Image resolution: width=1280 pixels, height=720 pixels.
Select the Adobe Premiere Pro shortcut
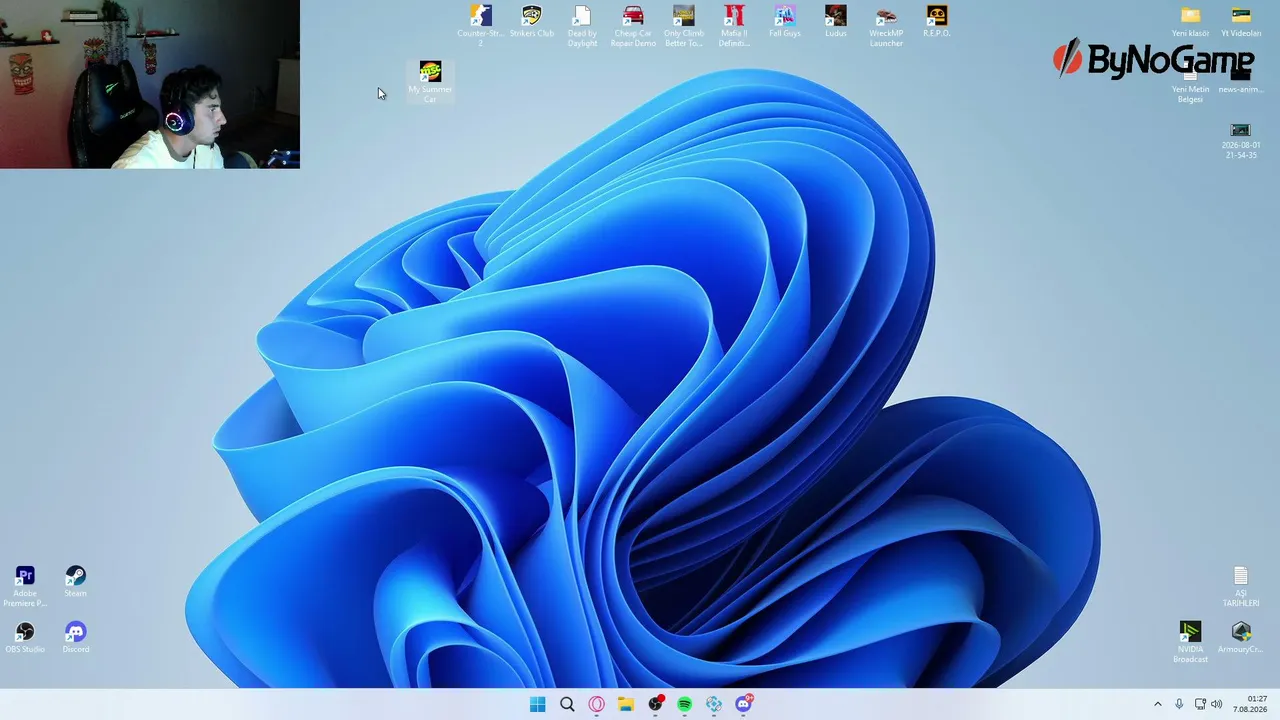(25, 587)
